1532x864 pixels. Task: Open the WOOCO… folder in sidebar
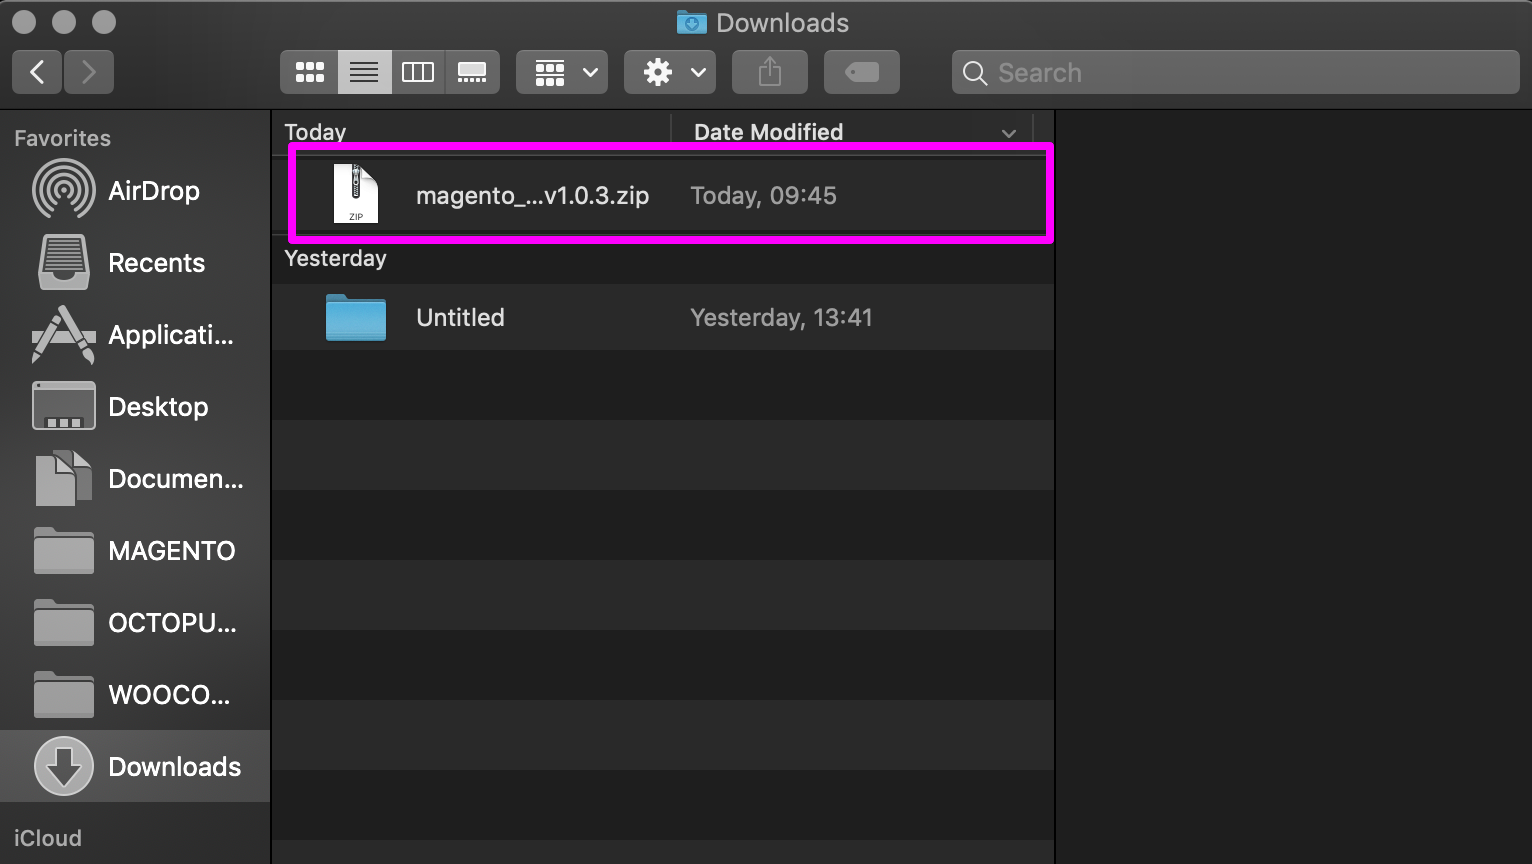(135, 695)
